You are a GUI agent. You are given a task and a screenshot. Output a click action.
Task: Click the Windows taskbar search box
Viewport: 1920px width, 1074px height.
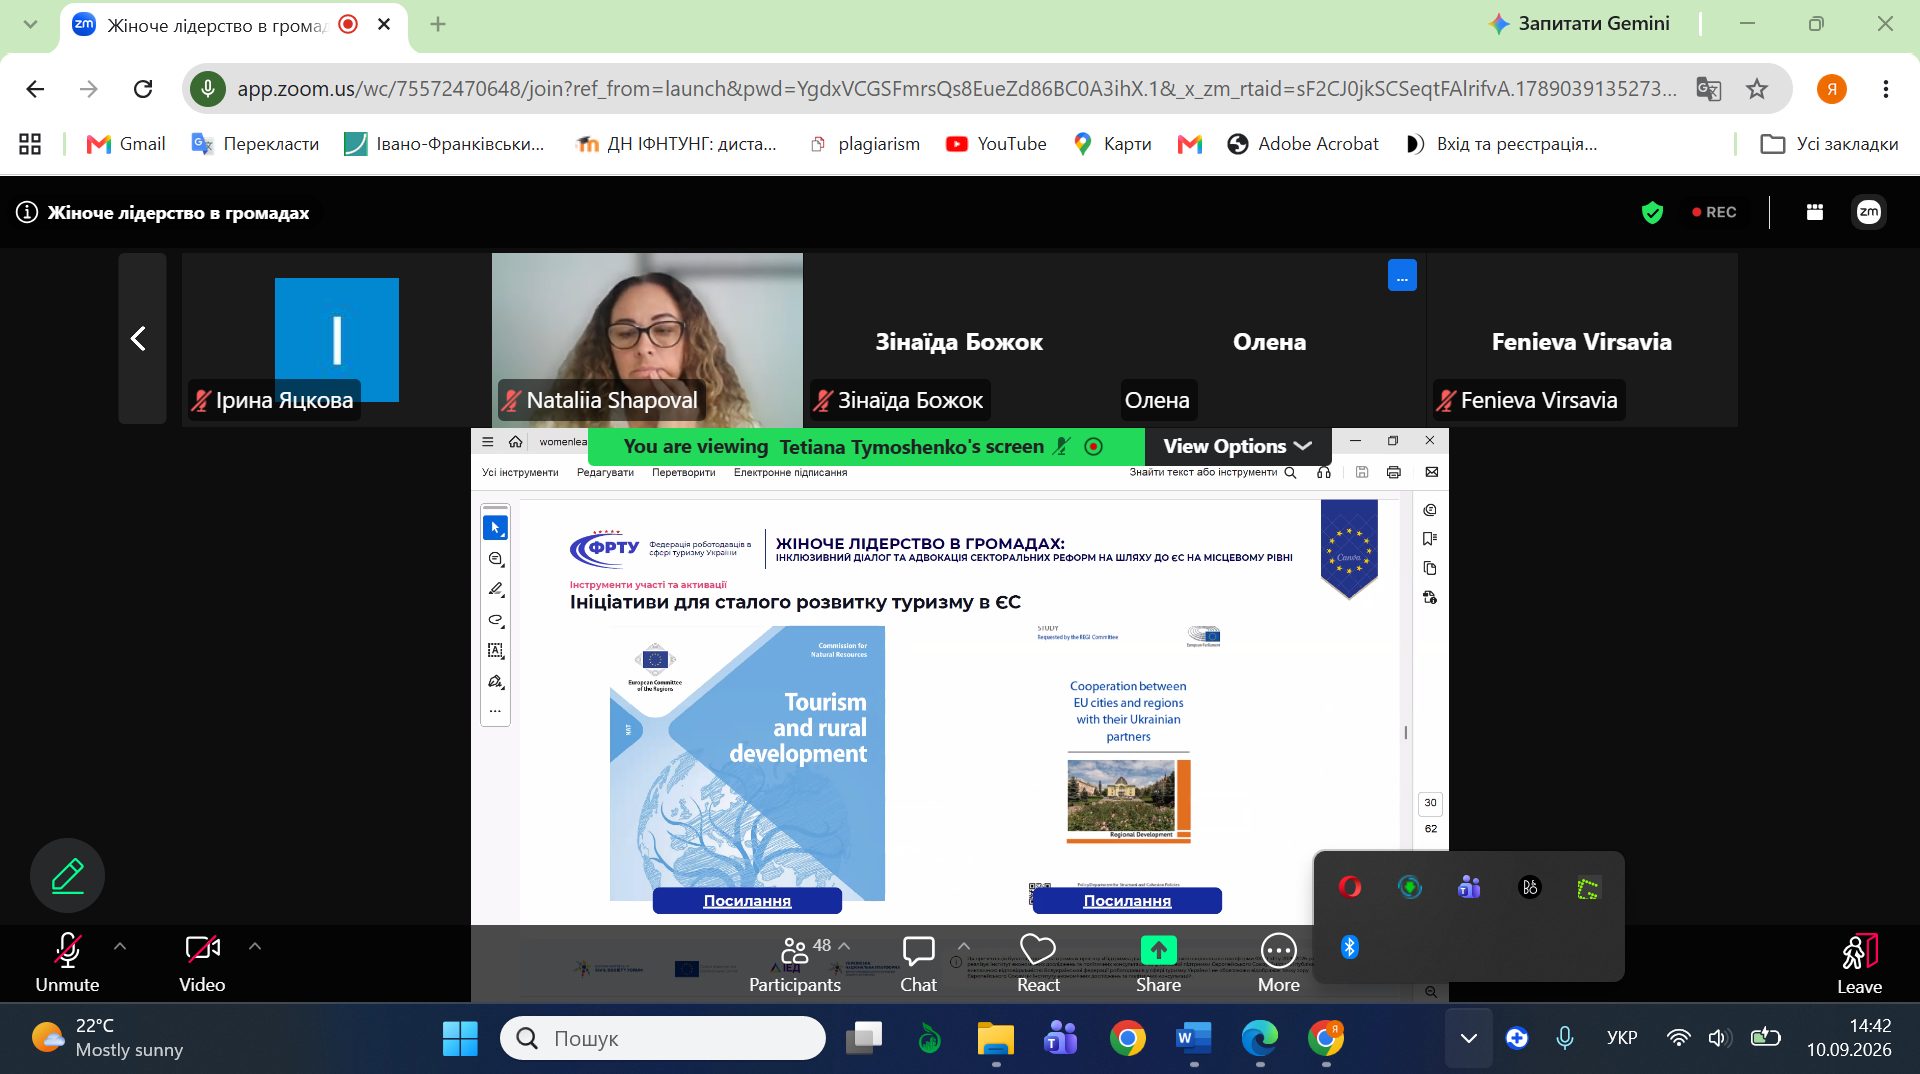[x=663, y=1039]
